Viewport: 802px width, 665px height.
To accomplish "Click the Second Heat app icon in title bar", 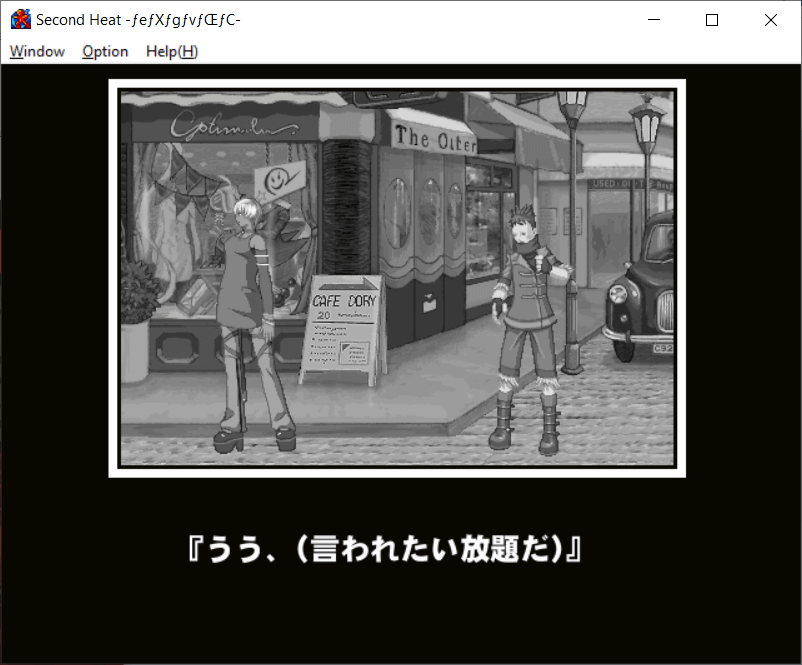I will tap(20, 20).
